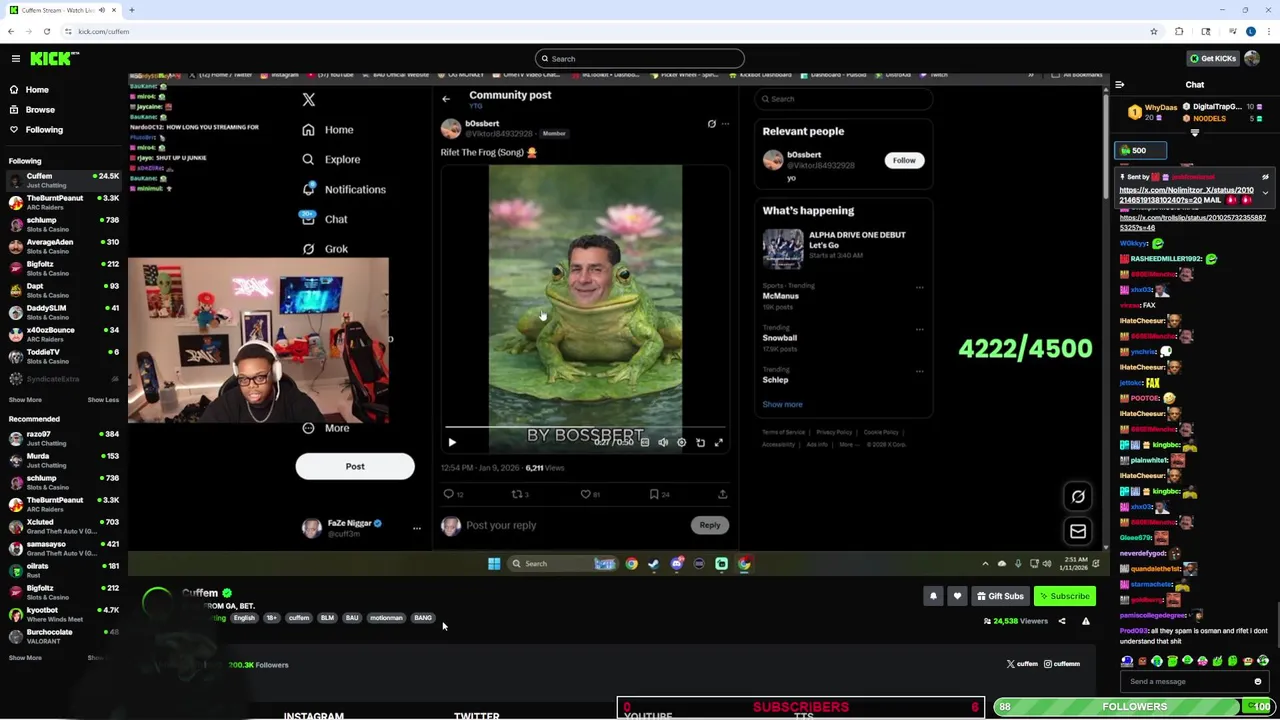Open the pinned x.com Nolimitzor link

tap(1186, 195)
